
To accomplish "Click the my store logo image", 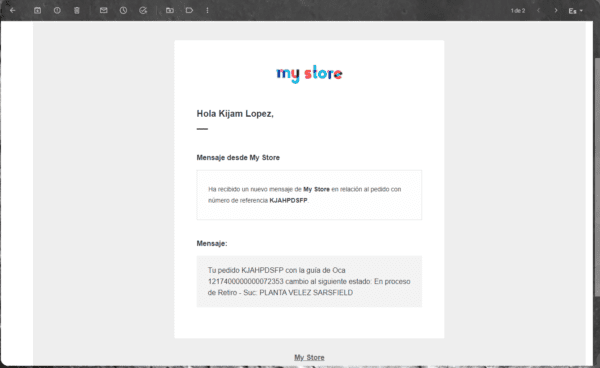I will pyautogui.click(x=309, y=73).
